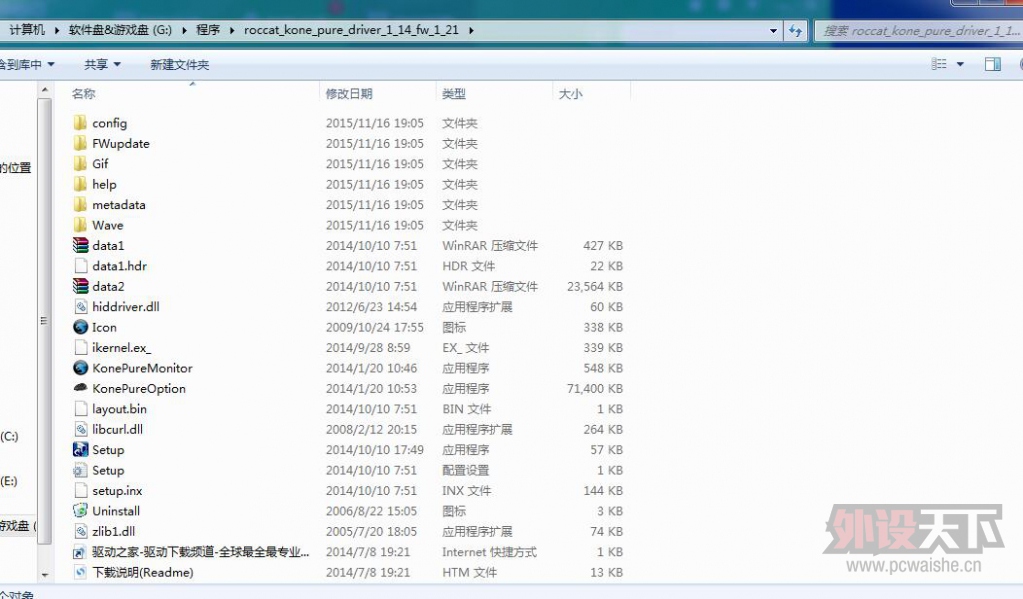This screenshot has width=1023, height=599.
Task: Navigate to 程序 folder in breadcrumb
Action: coord(208,30)
